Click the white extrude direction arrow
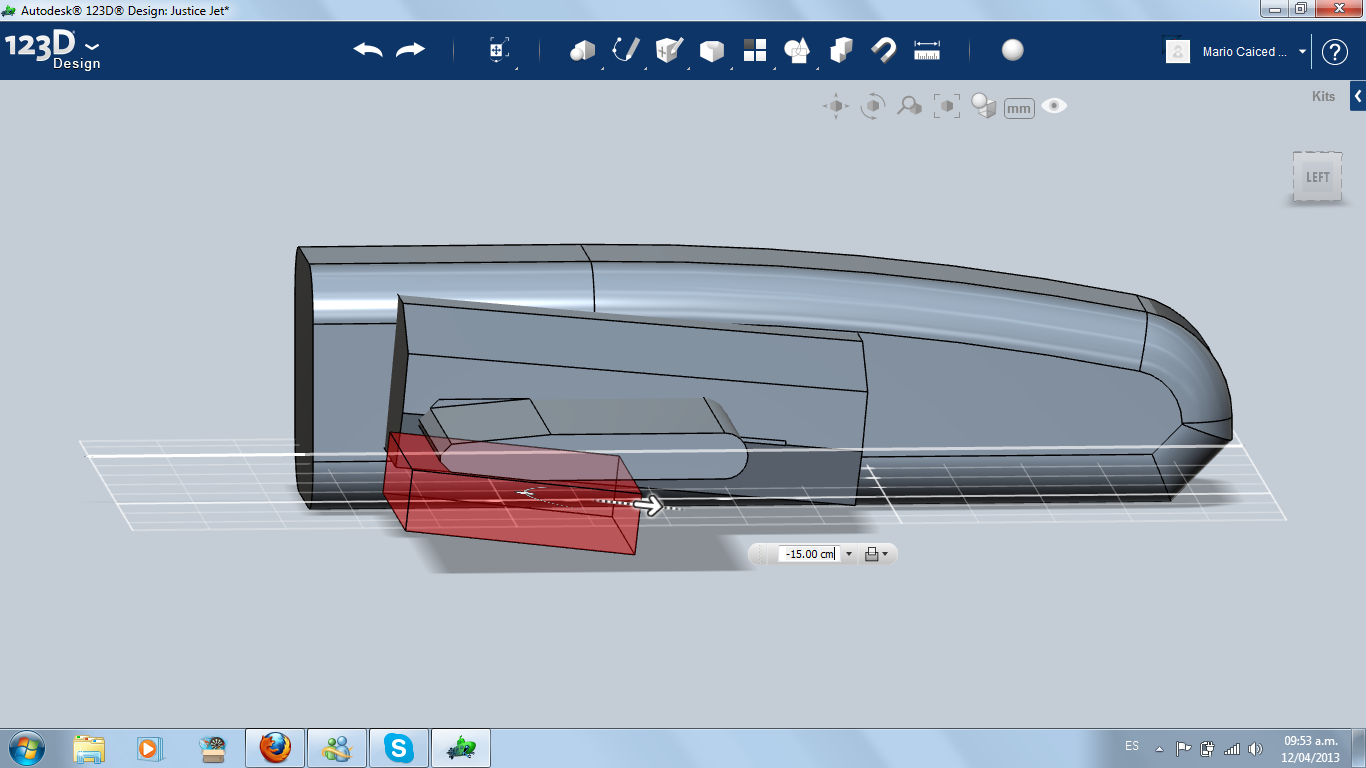Image resolution: width=1366 pixels, height=768 pixels. [x=649, y=506]
